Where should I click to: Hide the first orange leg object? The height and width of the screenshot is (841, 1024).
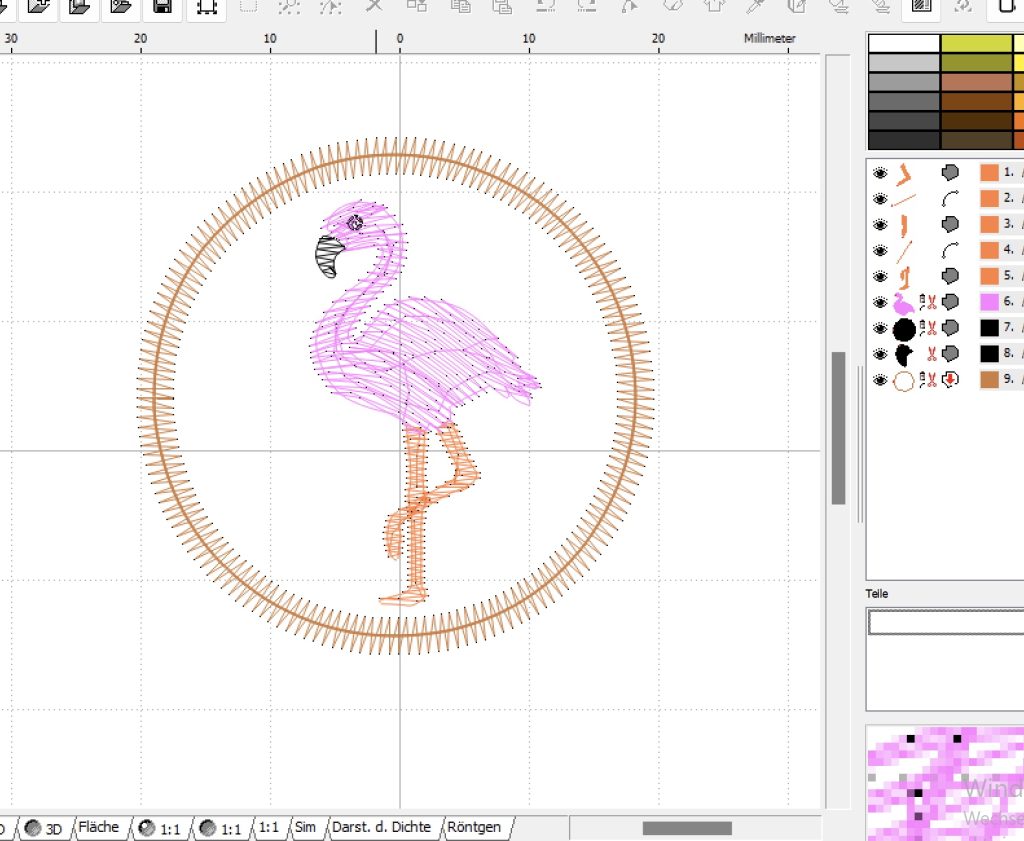(880, 173)
